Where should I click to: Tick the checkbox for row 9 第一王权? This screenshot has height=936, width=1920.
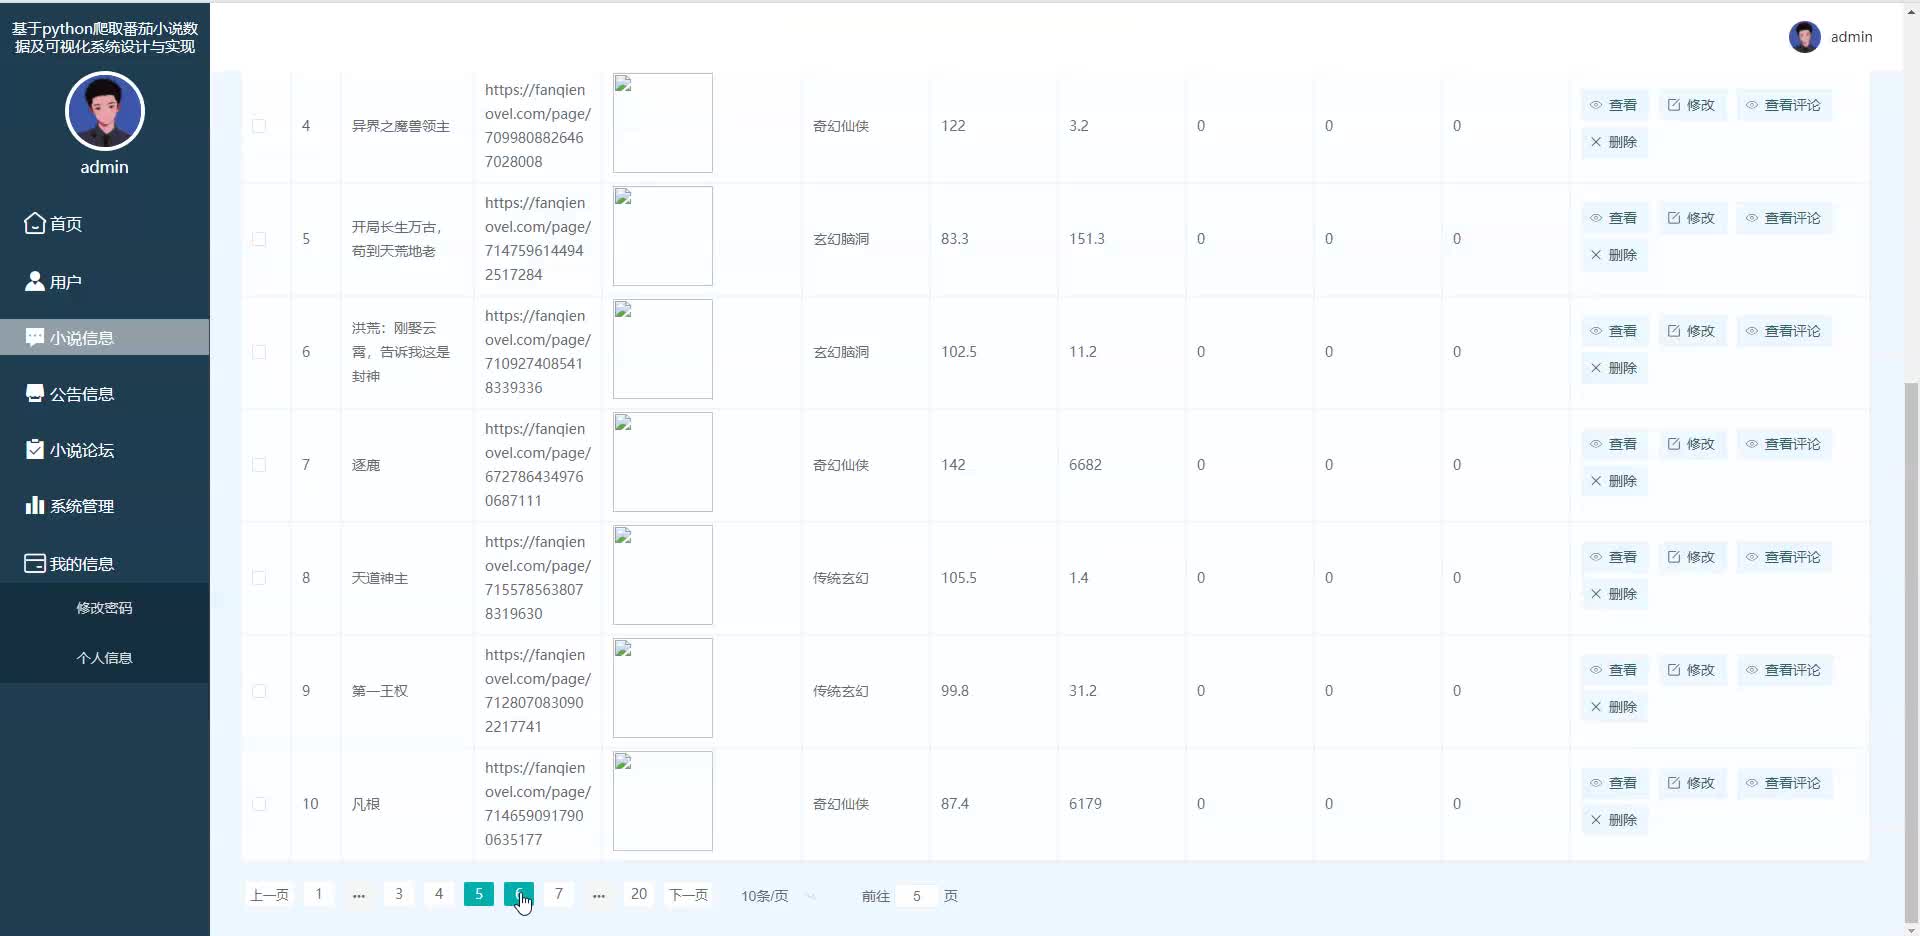[259, 691]
